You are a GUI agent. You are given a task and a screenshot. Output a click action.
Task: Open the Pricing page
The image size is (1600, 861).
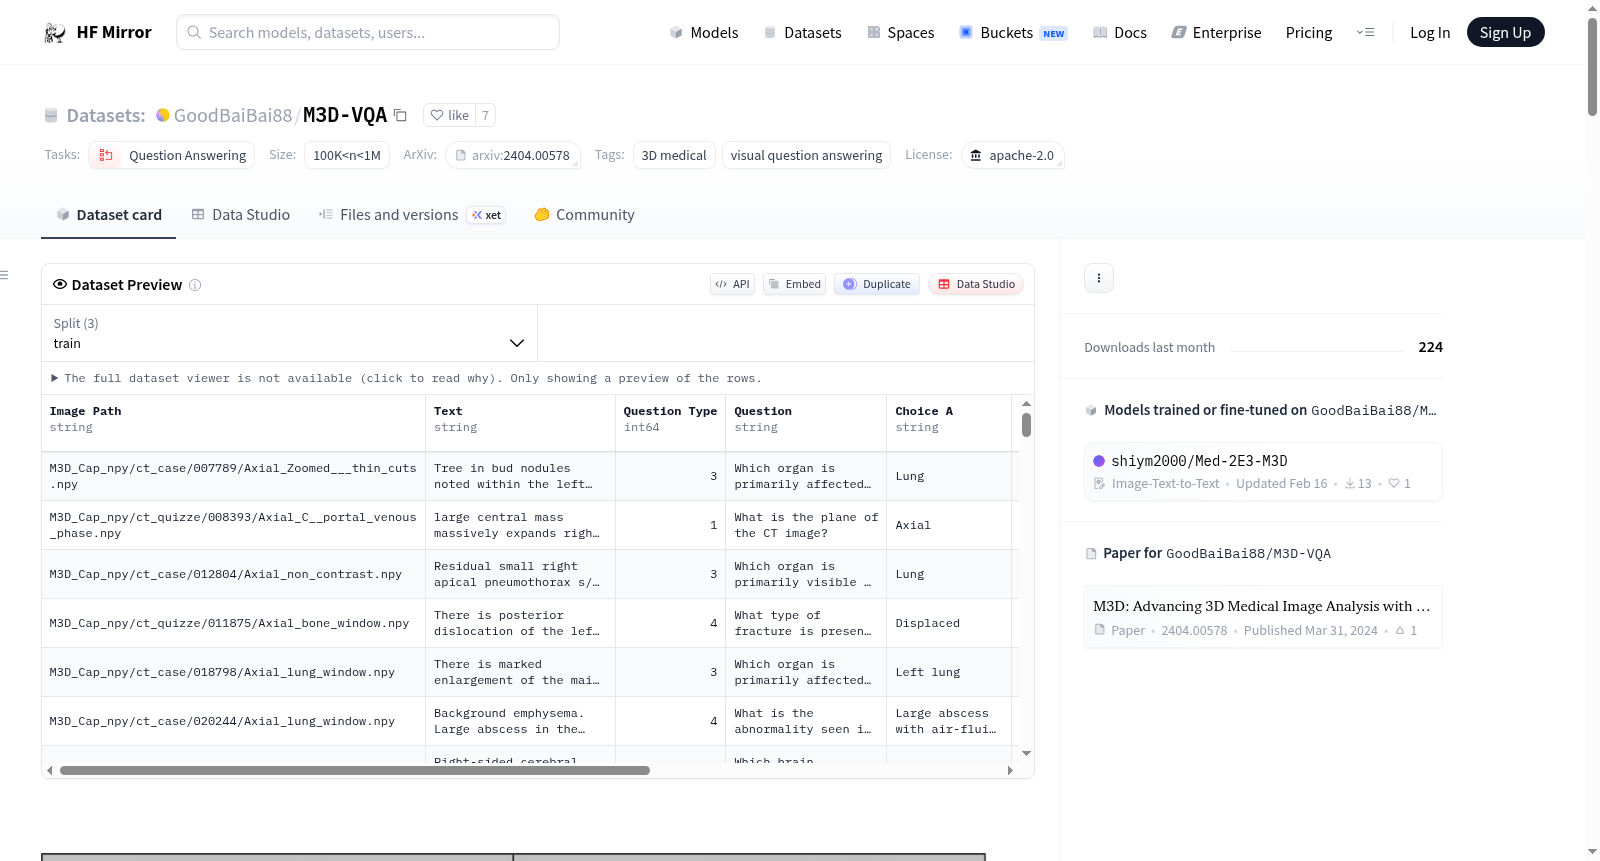click(x=1309, y=33)
